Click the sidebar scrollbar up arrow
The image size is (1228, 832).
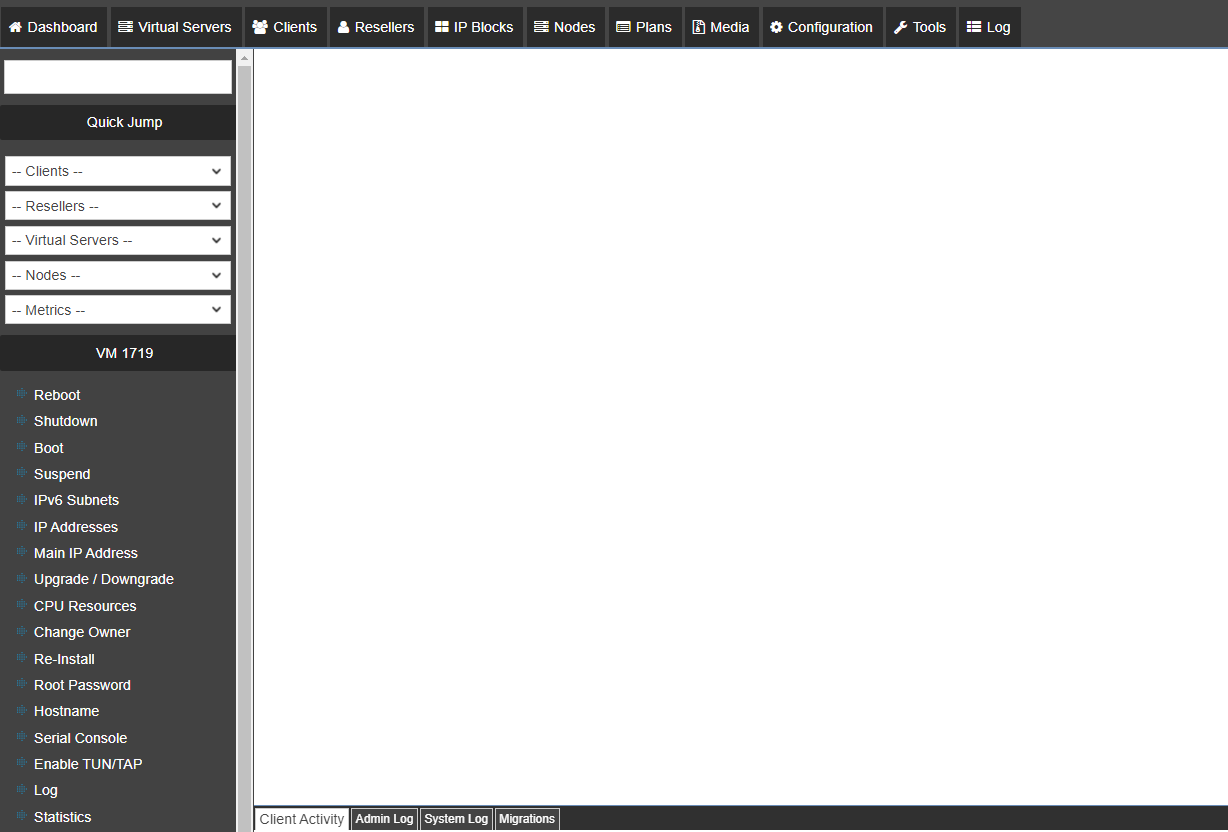click(x=244, y=58)
